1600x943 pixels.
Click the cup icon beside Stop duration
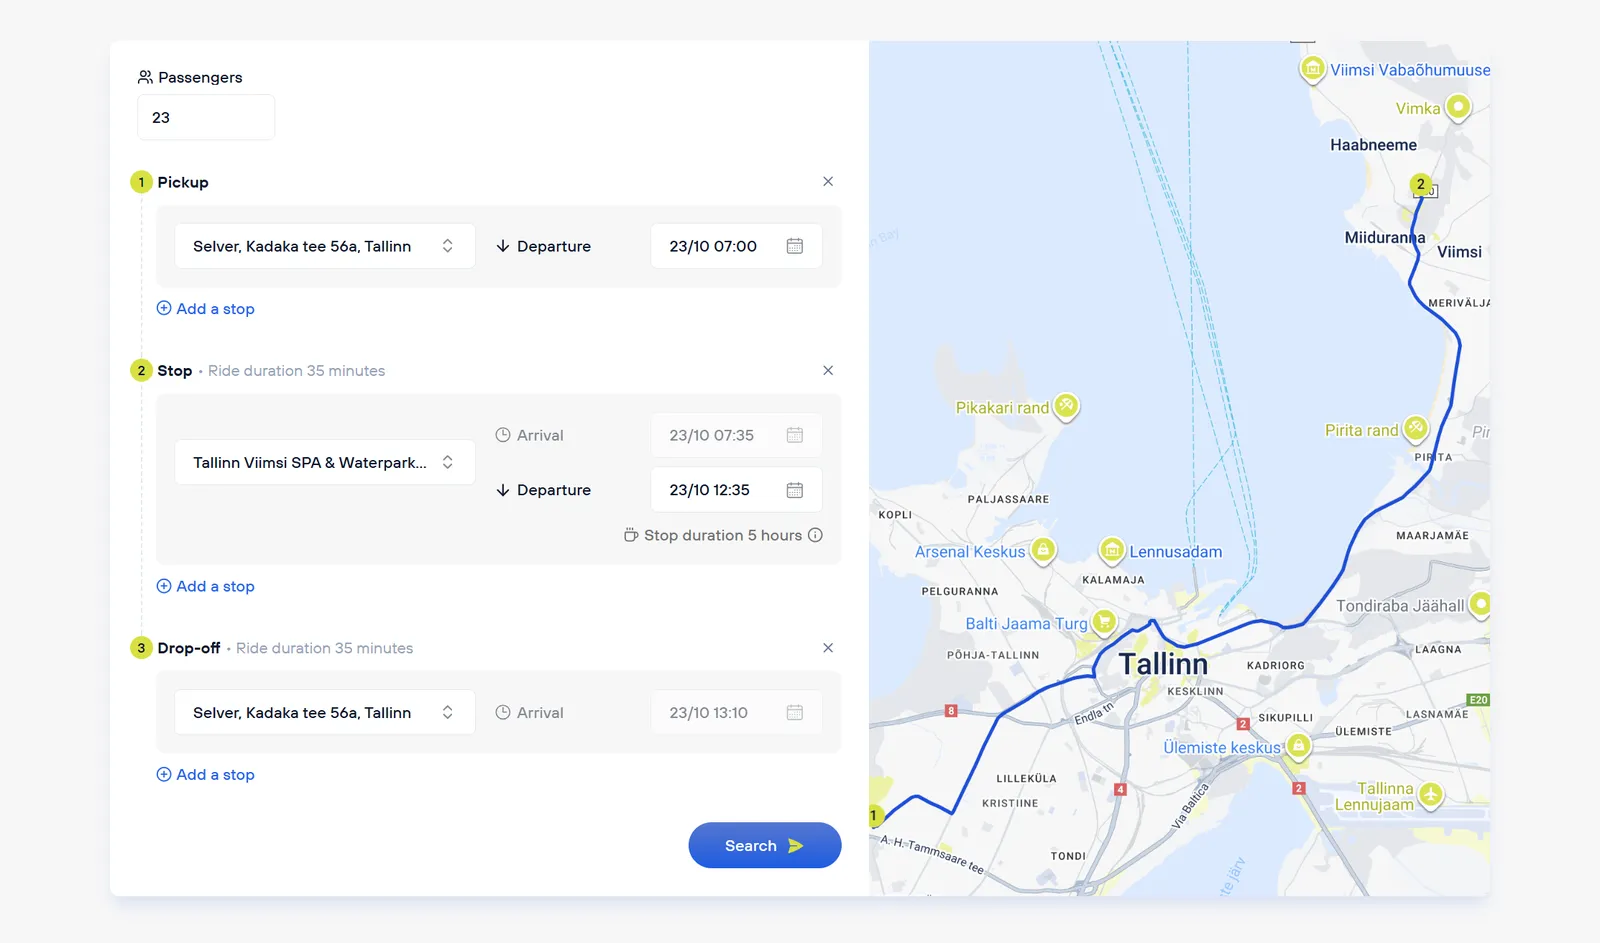[631, 535]
